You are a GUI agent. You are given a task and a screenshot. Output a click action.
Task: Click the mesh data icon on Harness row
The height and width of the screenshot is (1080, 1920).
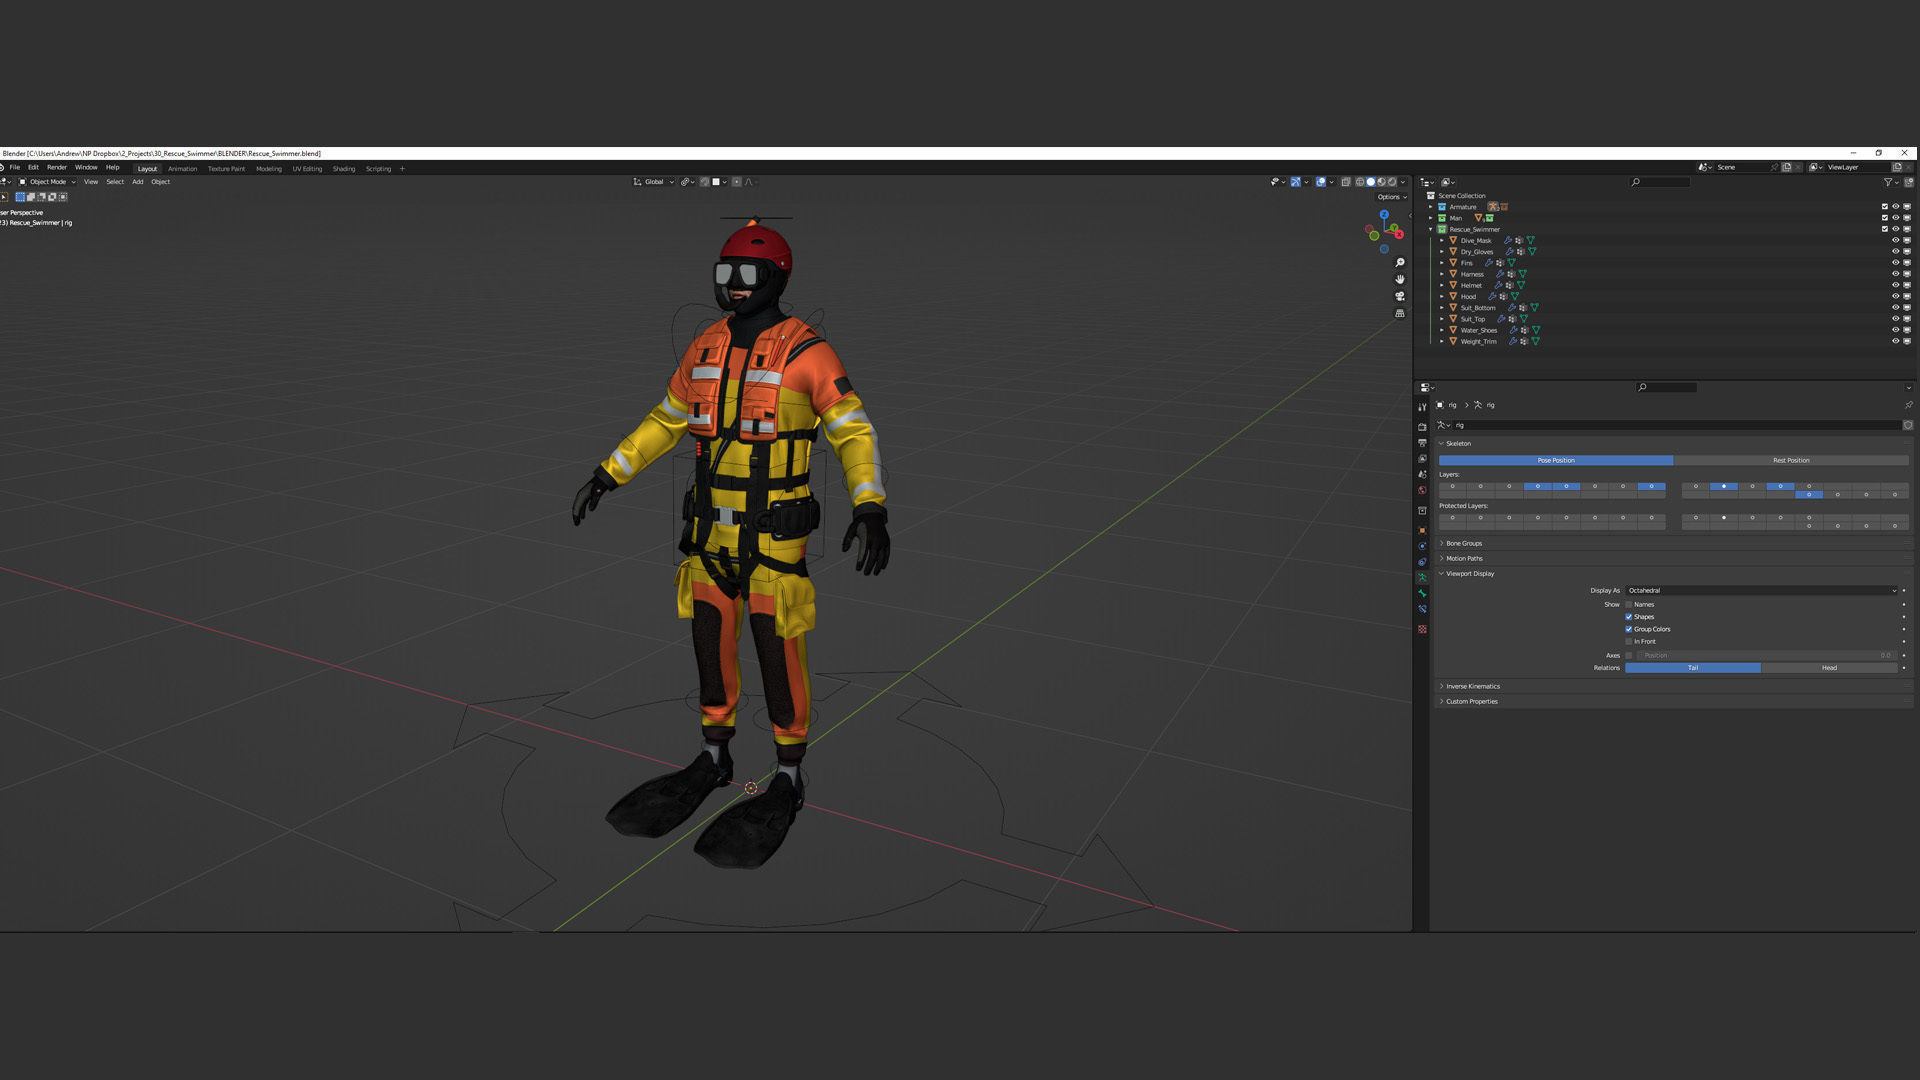[1522, 274]
